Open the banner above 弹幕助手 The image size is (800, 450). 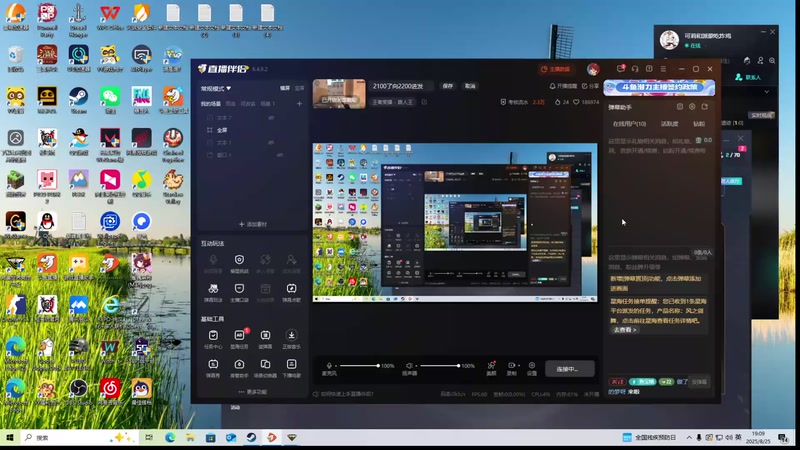[659, 87]
